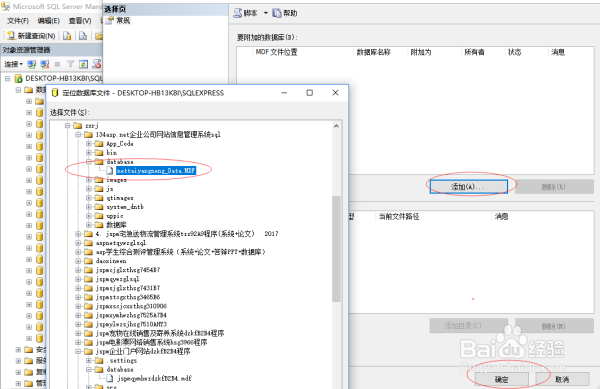Expand the App_Code folder node
This screenshot has width=600, height=389.
coord(89,143)
